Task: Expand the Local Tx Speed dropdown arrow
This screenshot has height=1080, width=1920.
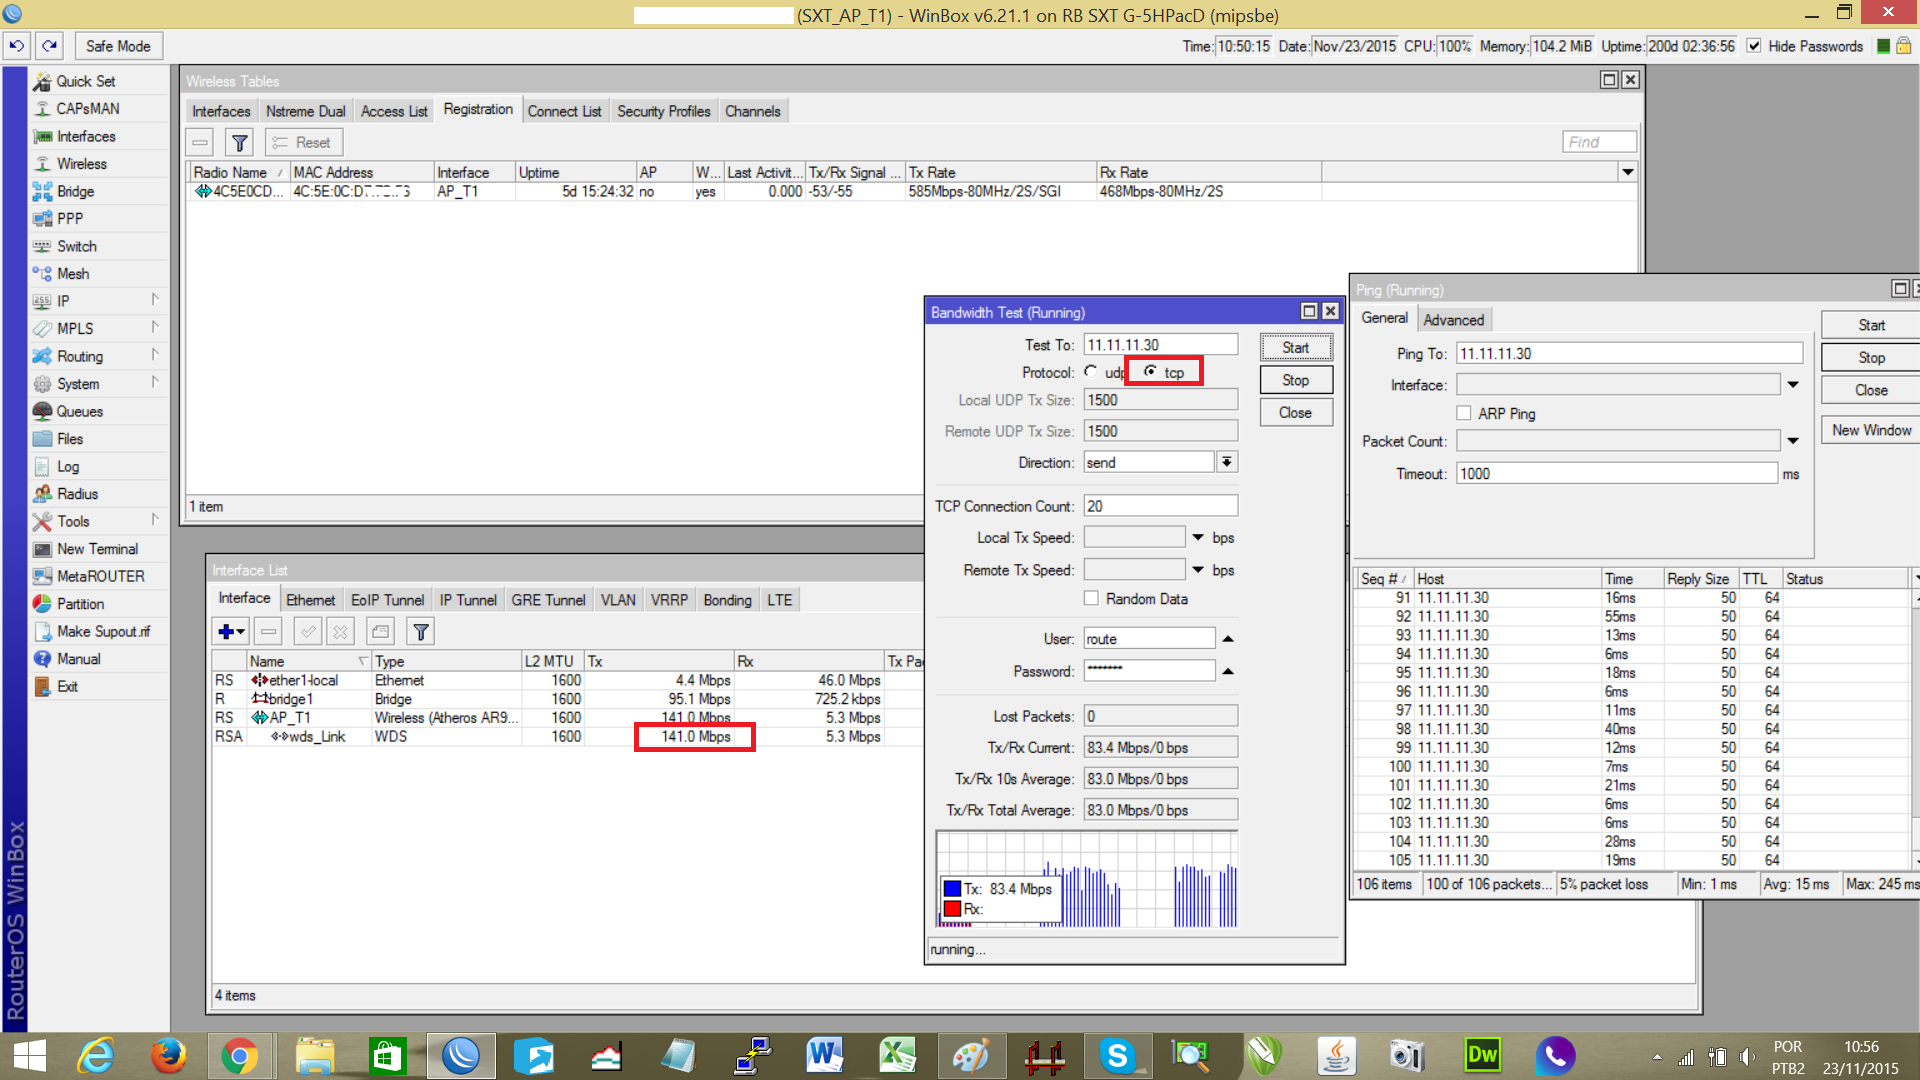Action: pyautogui.click(x=1198, y=538)
